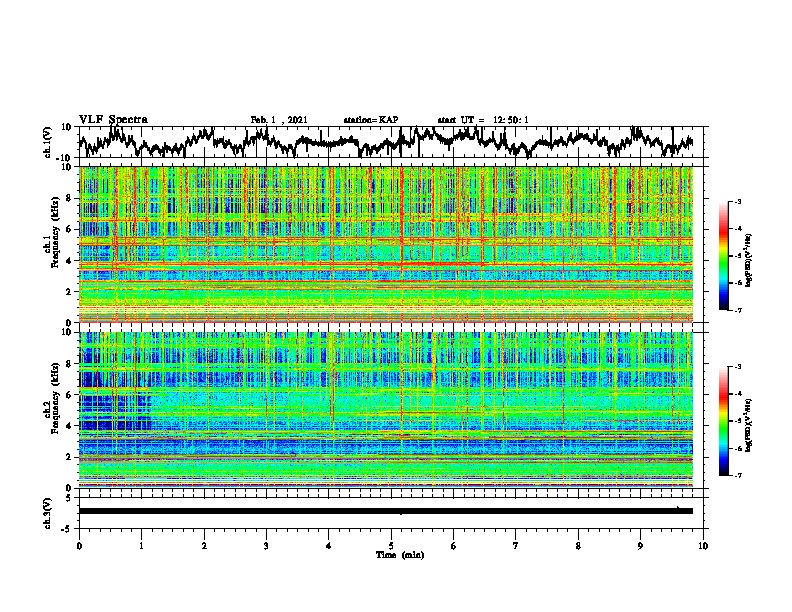The width and height of the screenshot is (792, 612).
Task: Click time-axis tick label "6"
Action: point(454,546)
